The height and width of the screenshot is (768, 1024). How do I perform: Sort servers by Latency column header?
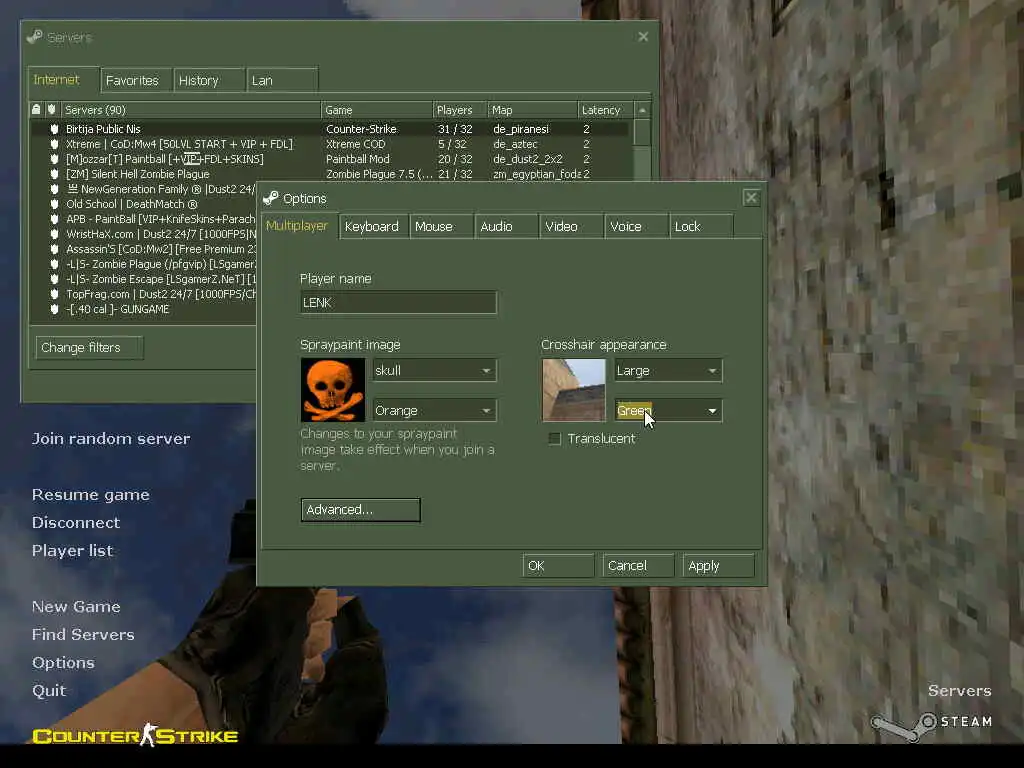pos(605,110)
